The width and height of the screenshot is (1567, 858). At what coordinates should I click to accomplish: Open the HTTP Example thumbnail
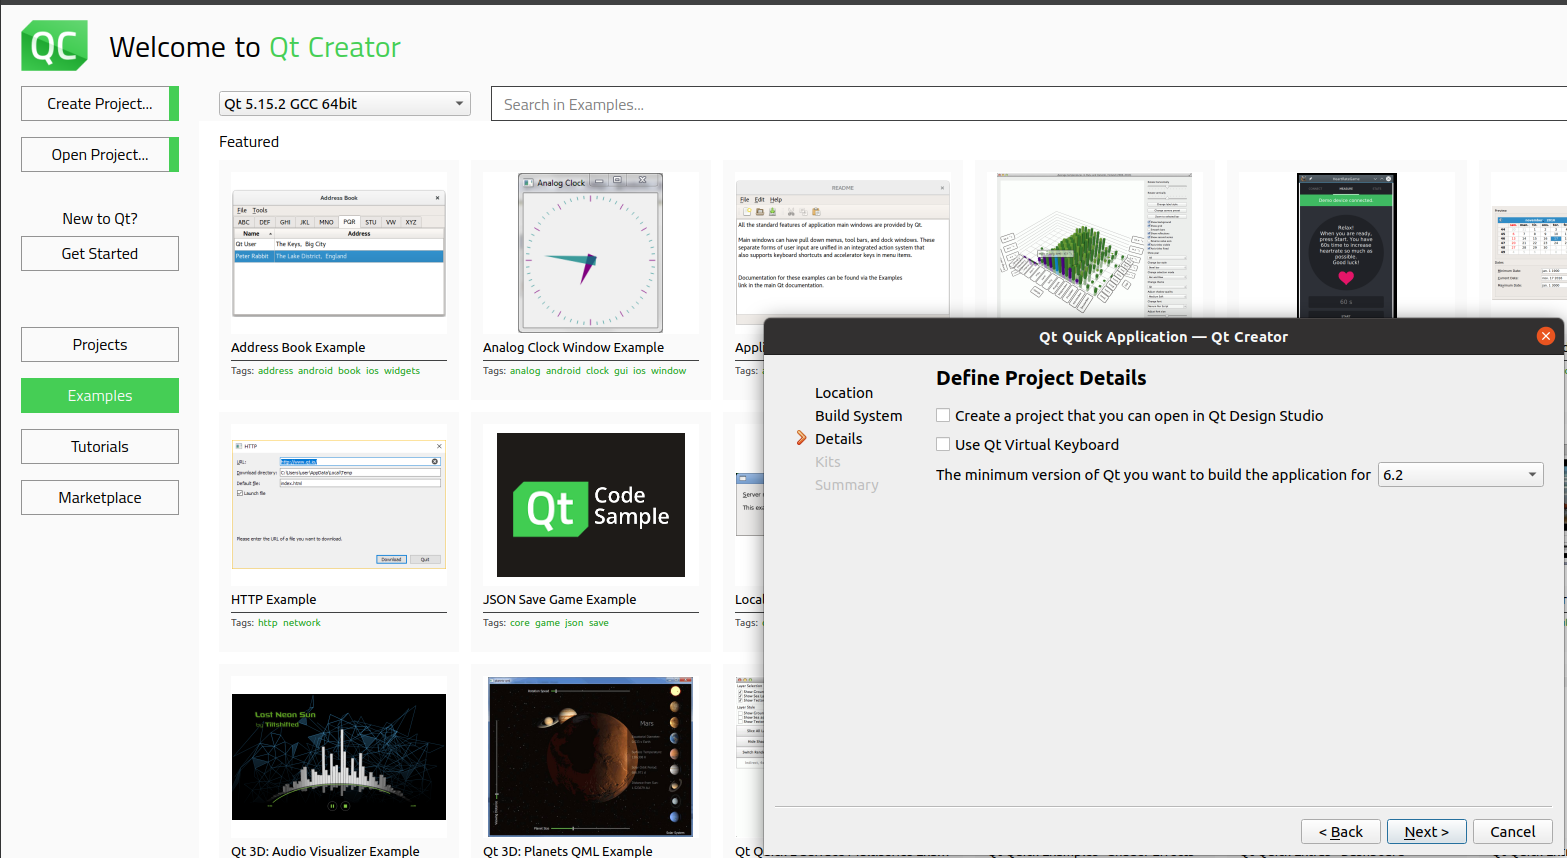338,505
